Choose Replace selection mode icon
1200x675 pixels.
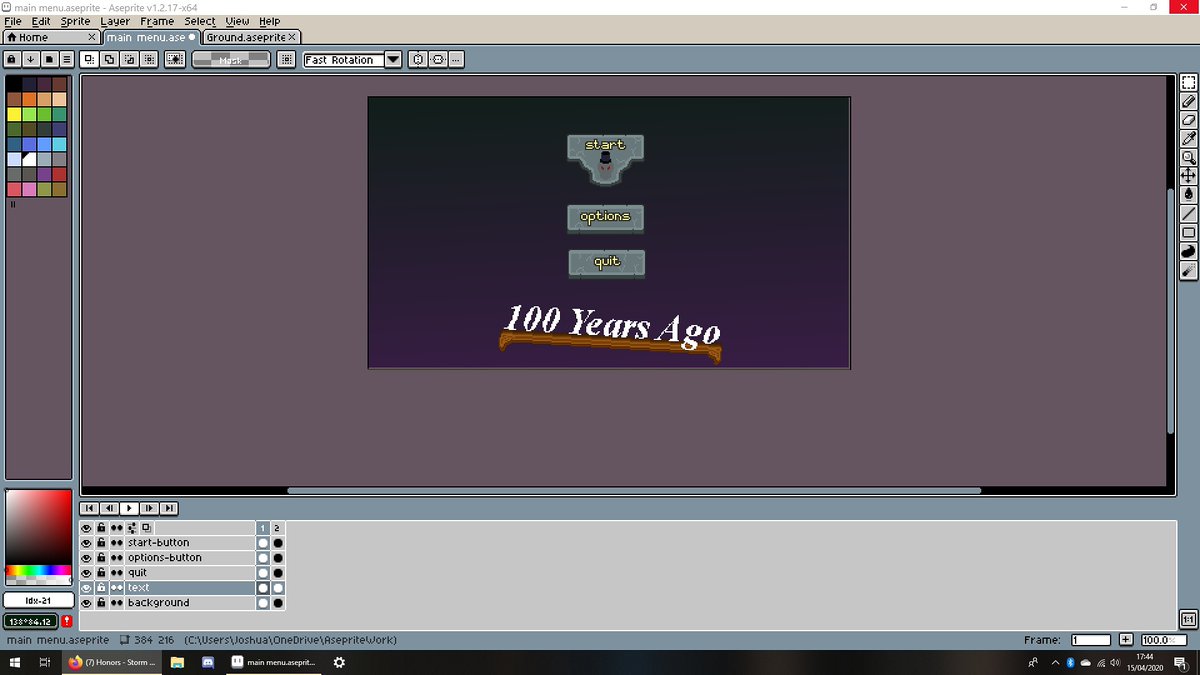[89, 59]
